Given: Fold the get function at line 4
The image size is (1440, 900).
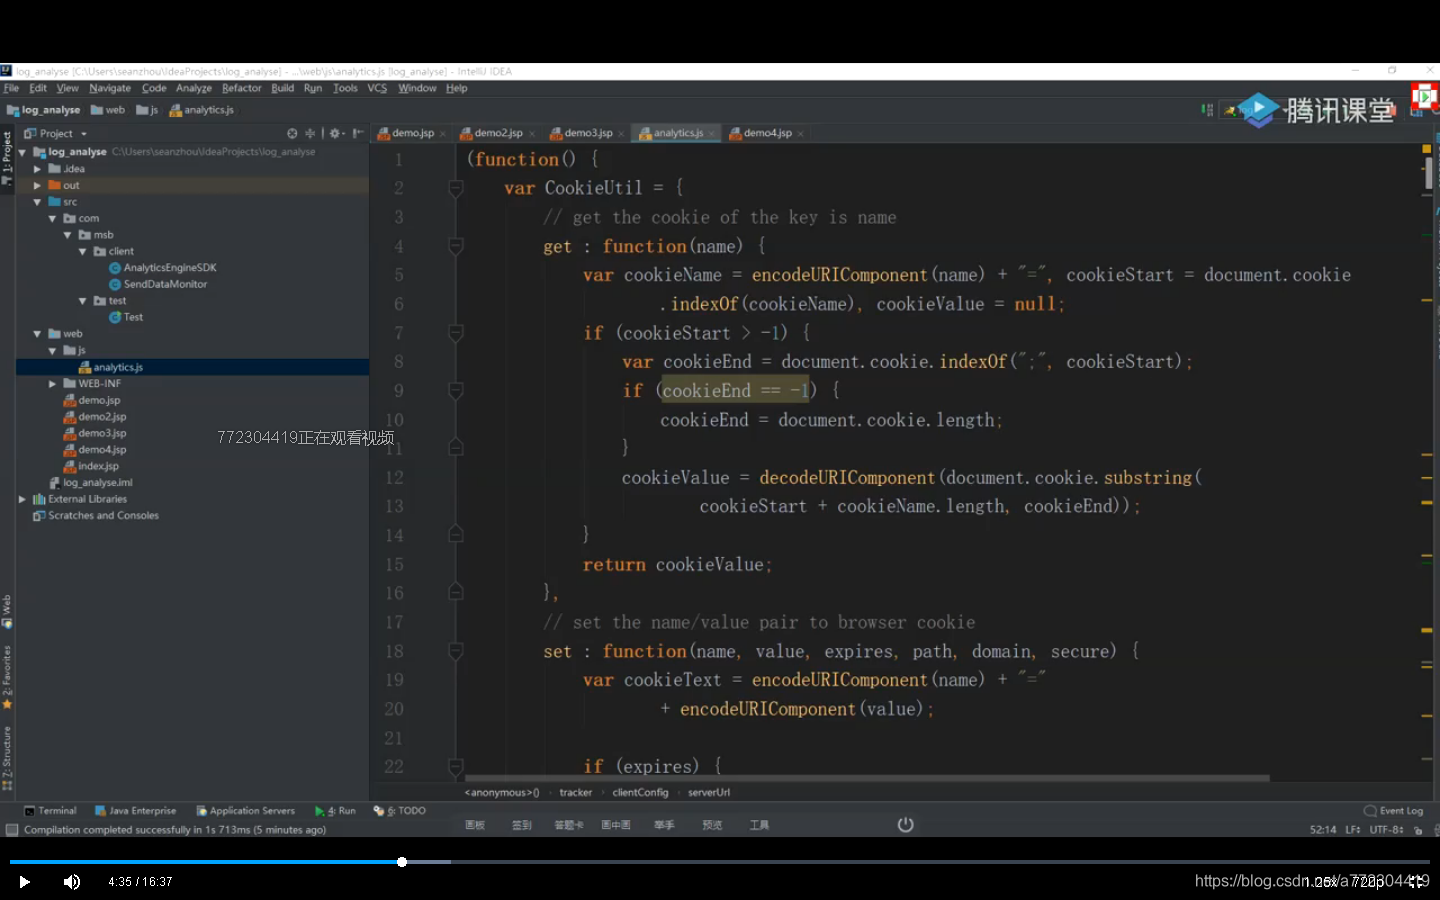Looking at the screenshot, I should point(456,246).
